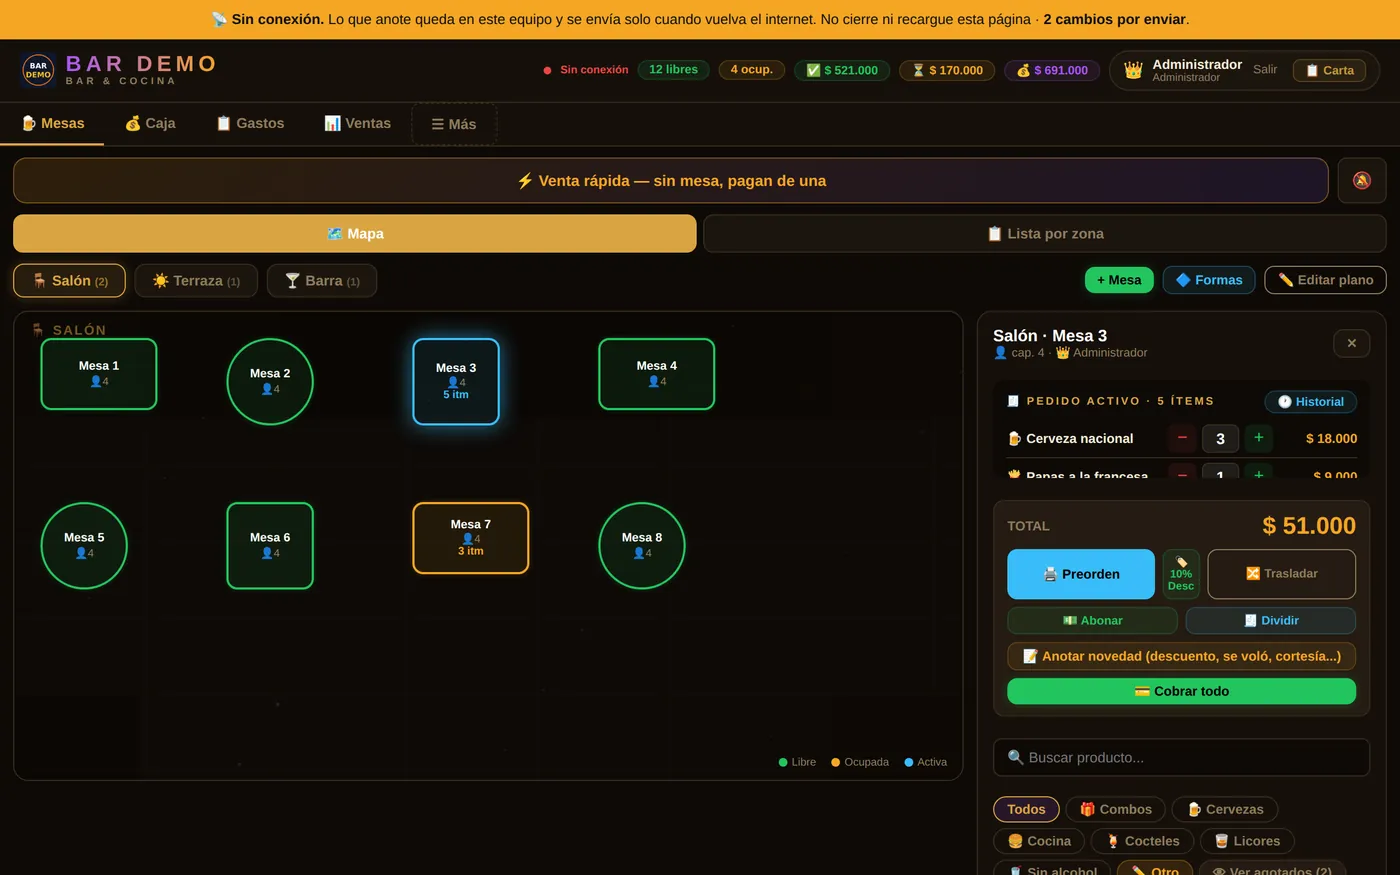Open the Formas shapes option
This screenshot has height=875, width=1400.
1208,280
